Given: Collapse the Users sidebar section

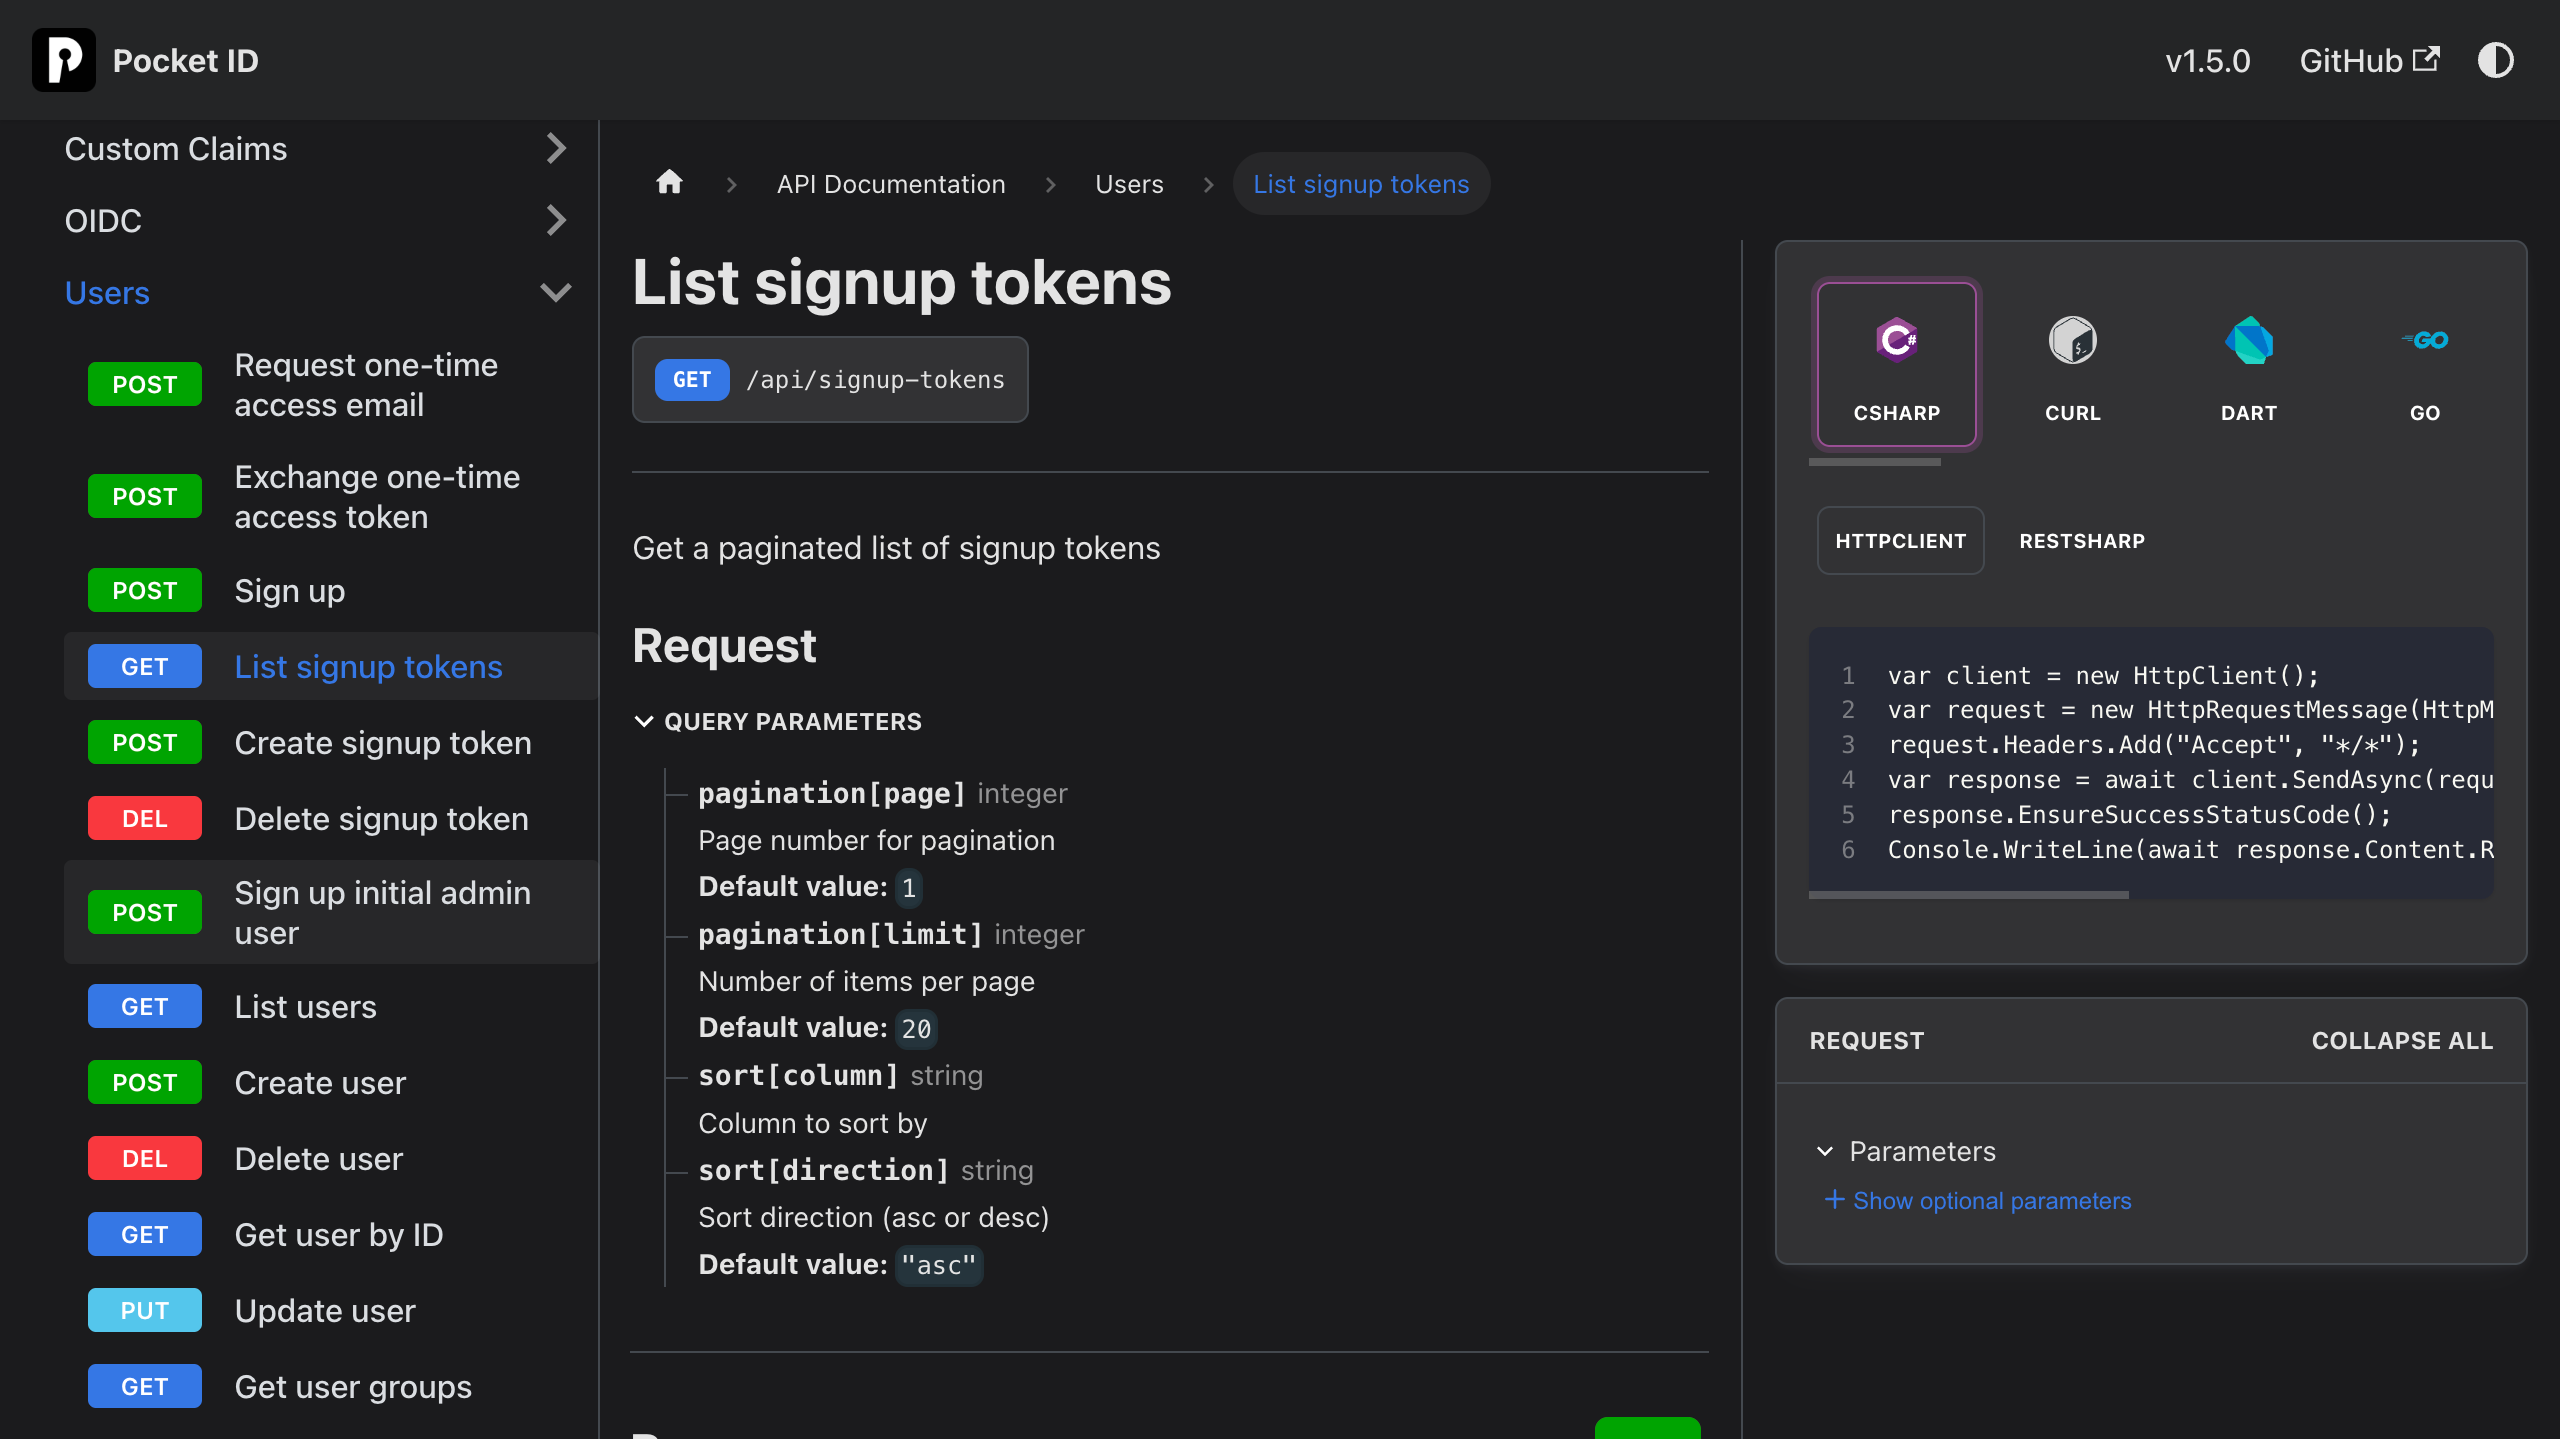Looking at the screenshot, I should pos(556,293).
